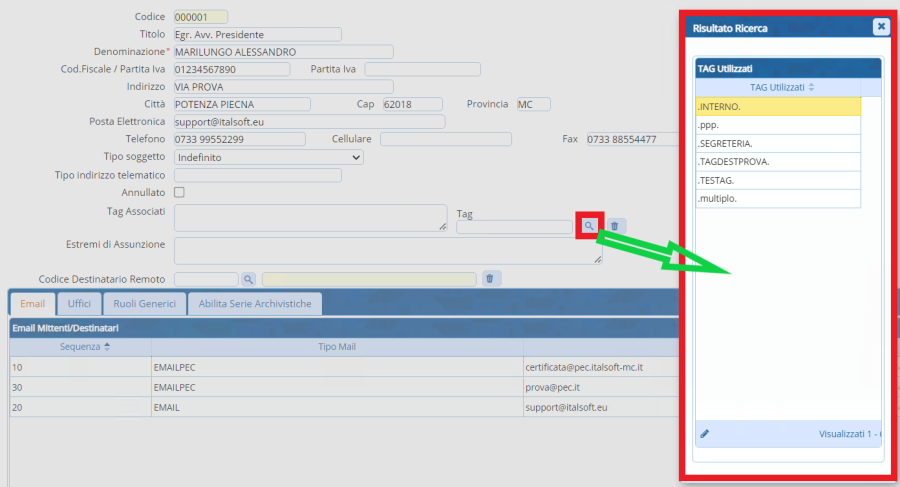Click the pencil edit icon in Risultato Ricerca
The image size is (900, 487).
(704, 434)
